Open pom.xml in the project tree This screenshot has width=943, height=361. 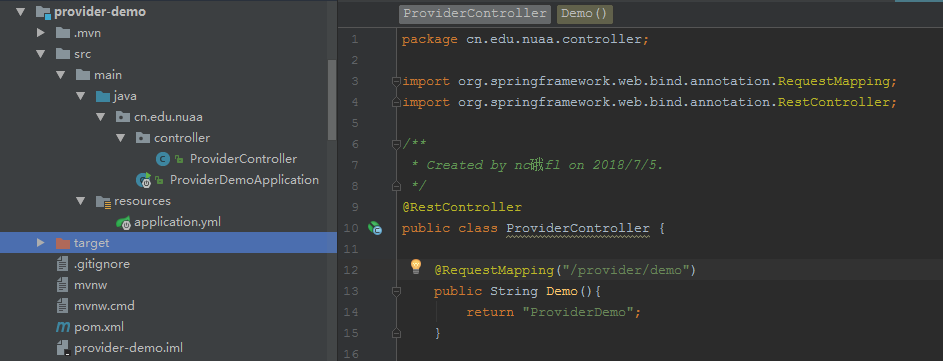[x=99, y=327]
